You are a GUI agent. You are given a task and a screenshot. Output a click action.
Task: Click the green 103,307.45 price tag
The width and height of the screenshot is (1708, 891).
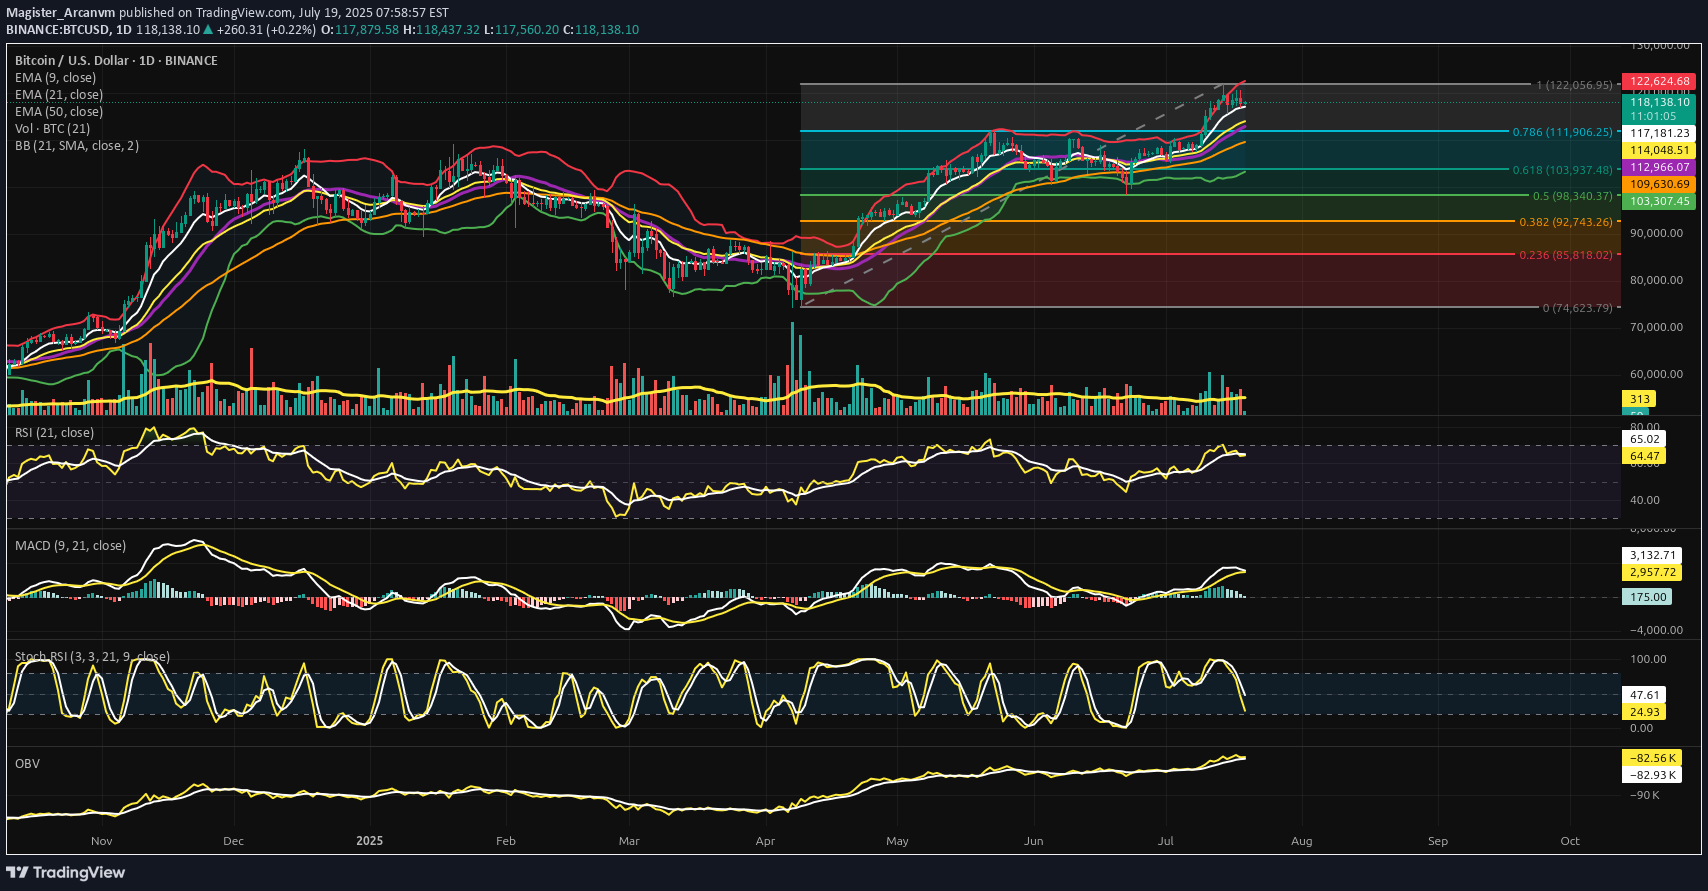click(x=1659, y=201)
